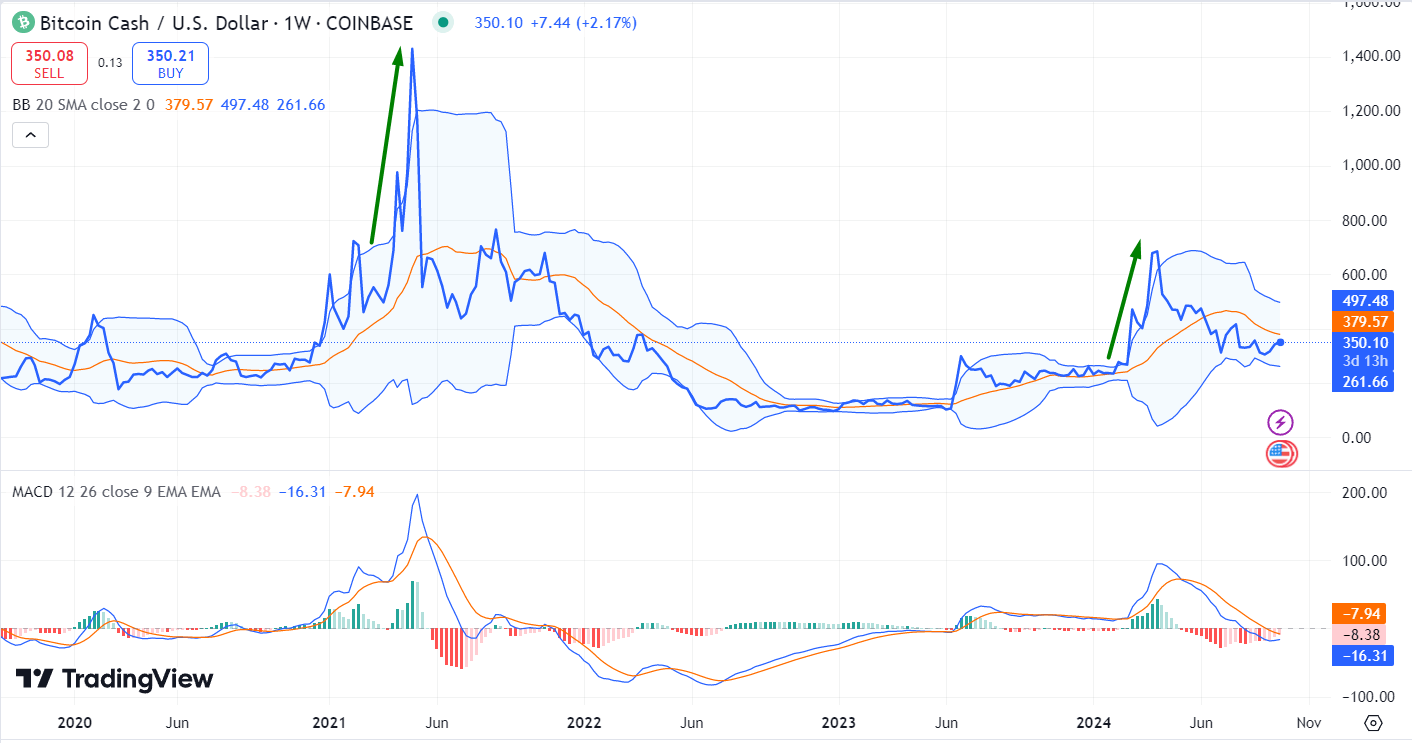Click the 2024 label on time axis
Screen dimensions: 1412x743
[1092, 722]
